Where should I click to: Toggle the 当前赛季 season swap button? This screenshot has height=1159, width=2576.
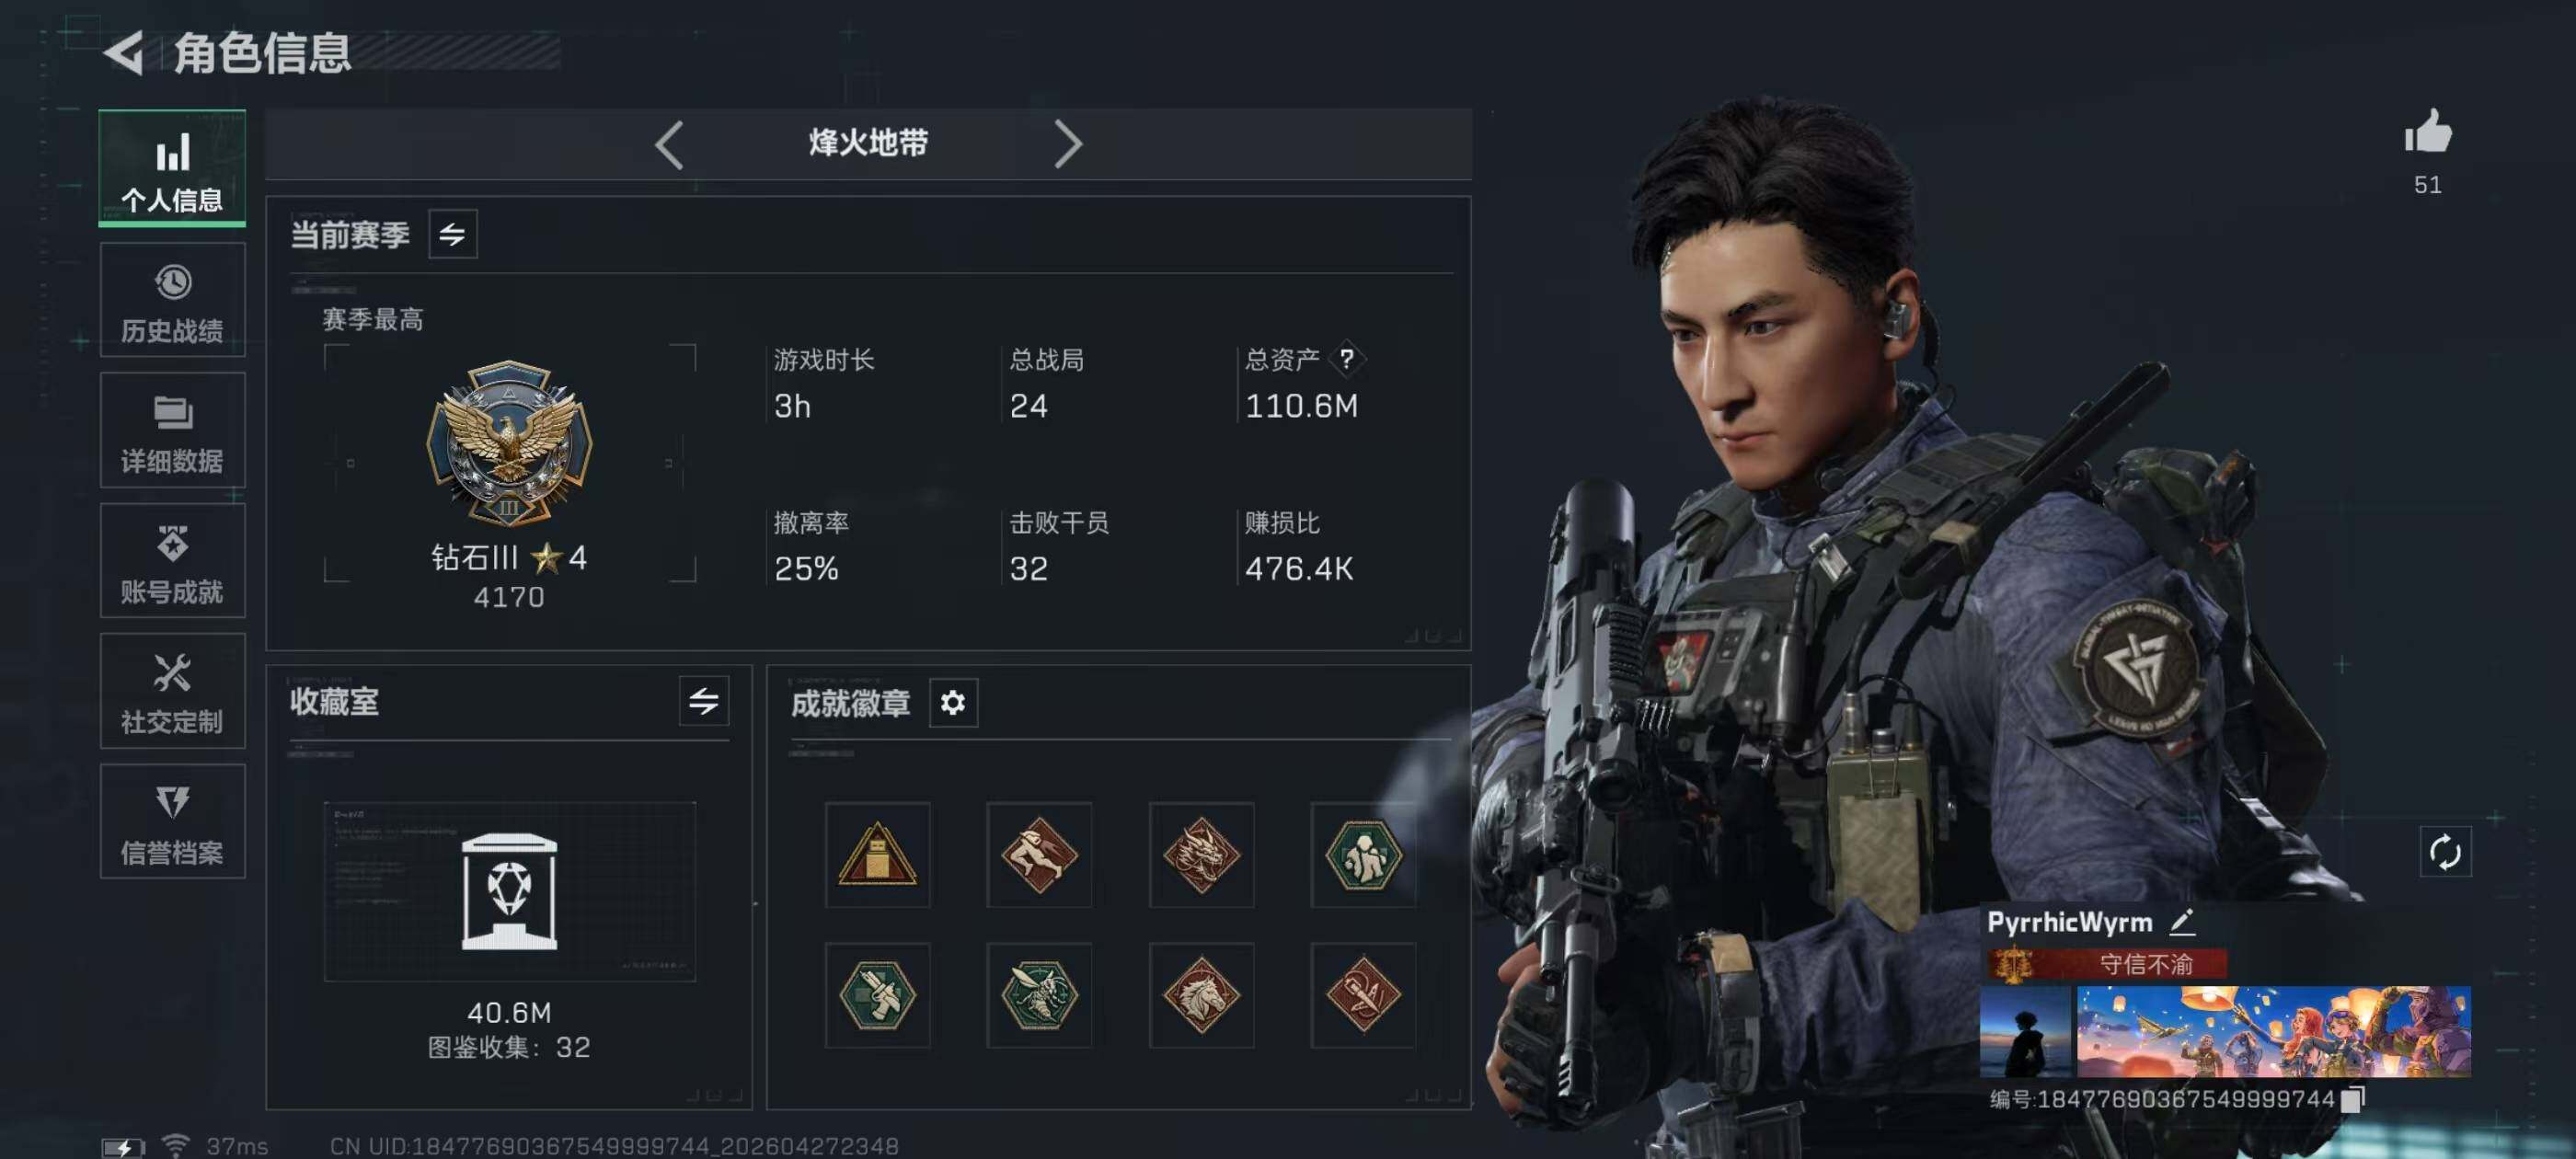coord(453,235)
